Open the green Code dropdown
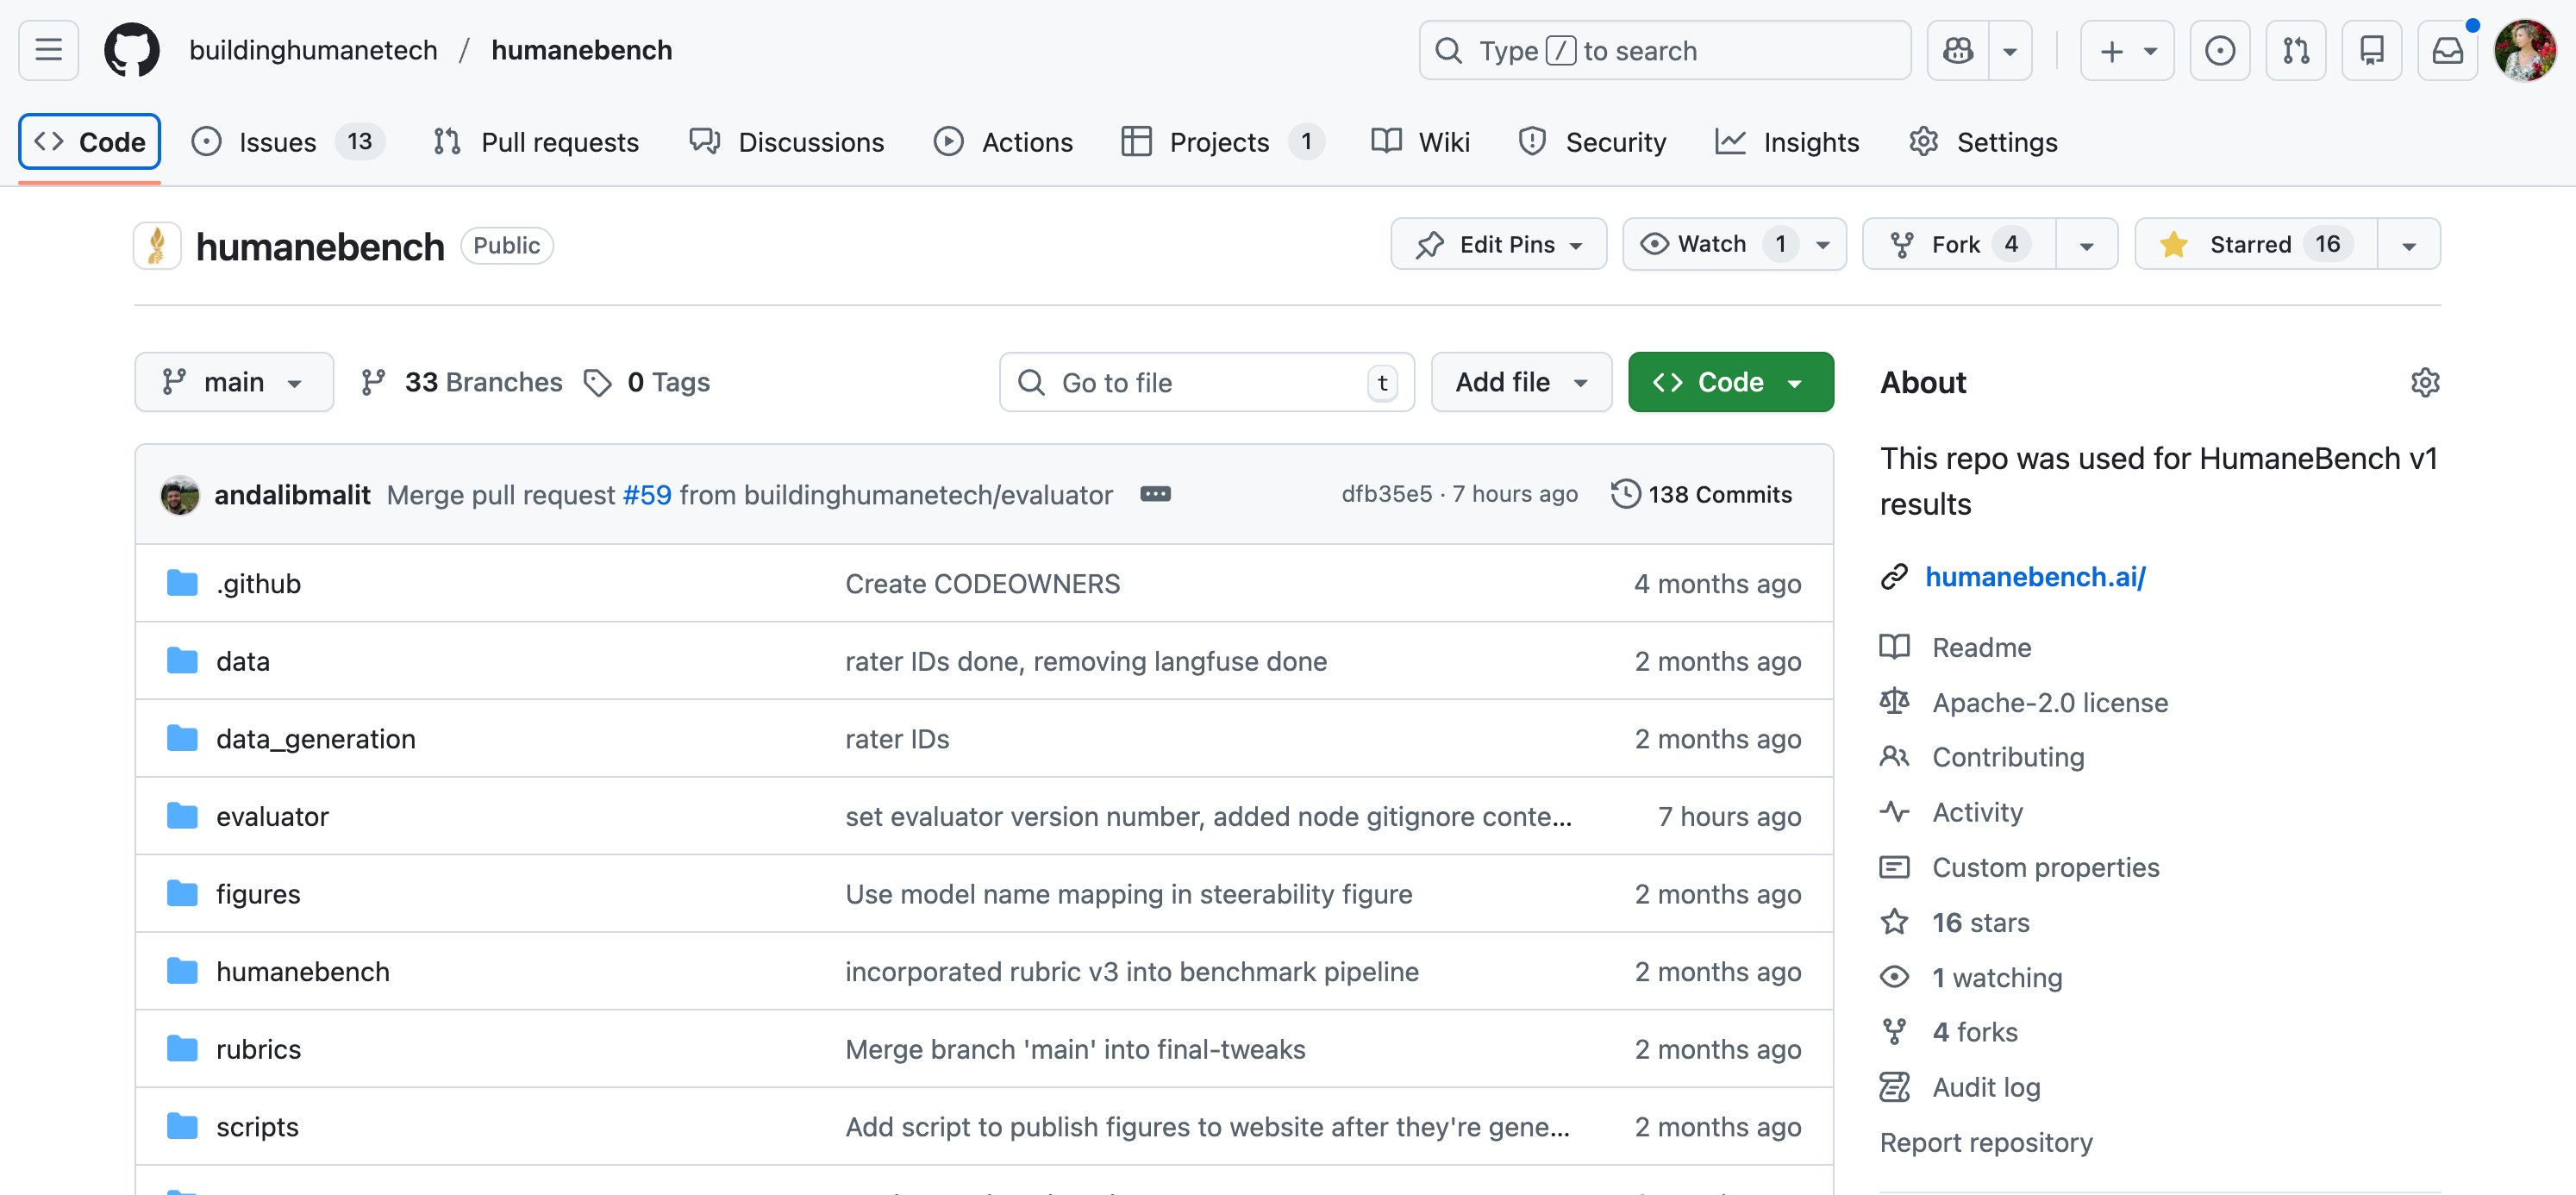Viewport: 2576px width, 1195px height. [x=1729, y=382]
